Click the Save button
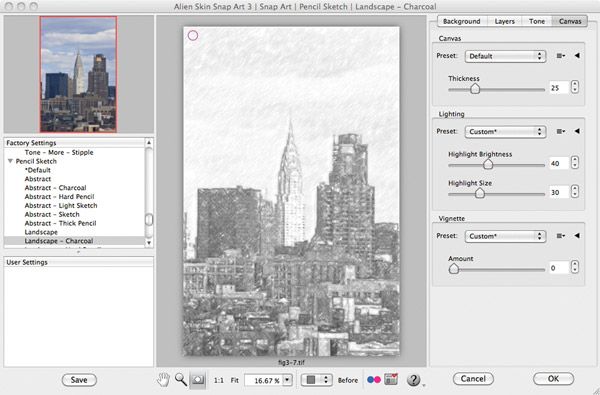600x395 pixels. (79, 380)
